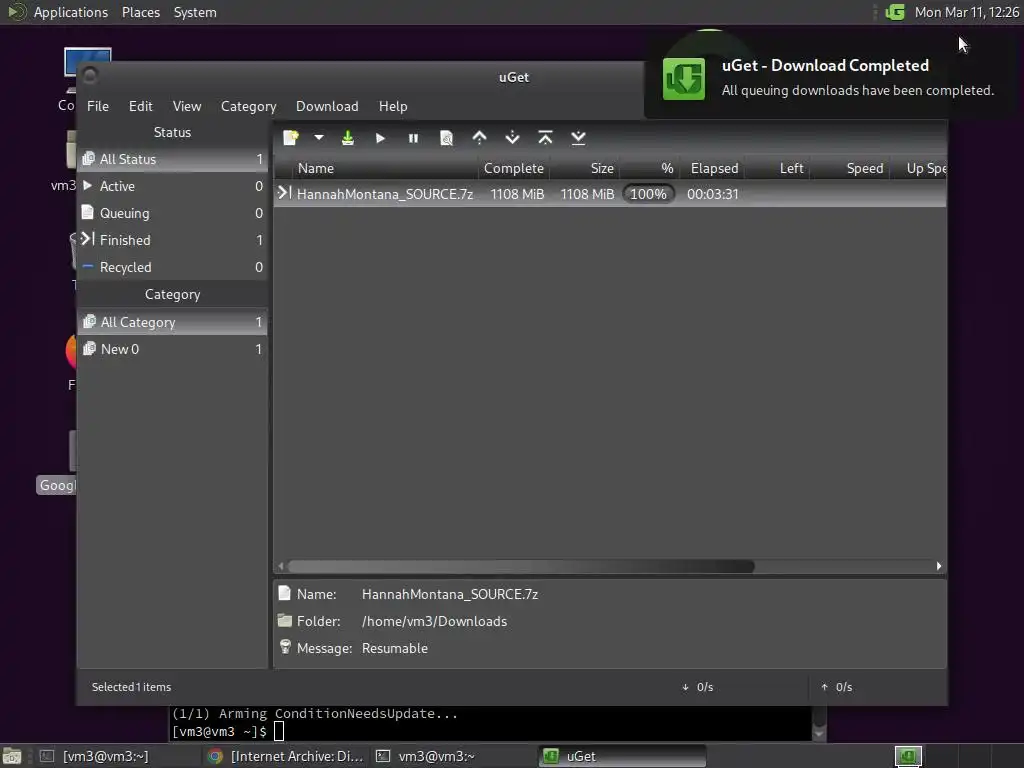Click the elapsed time 00:03:31 cell
The height and width of the screenshot is (768, 1024).
[x=712, y=194]
